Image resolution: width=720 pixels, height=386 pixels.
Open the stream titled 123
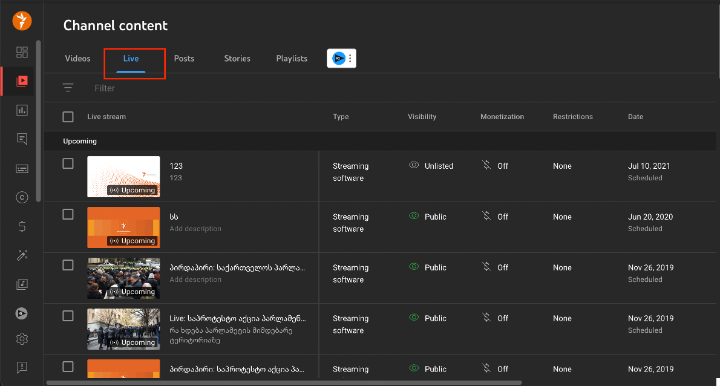pyautogui.click(x=176, y=166)
